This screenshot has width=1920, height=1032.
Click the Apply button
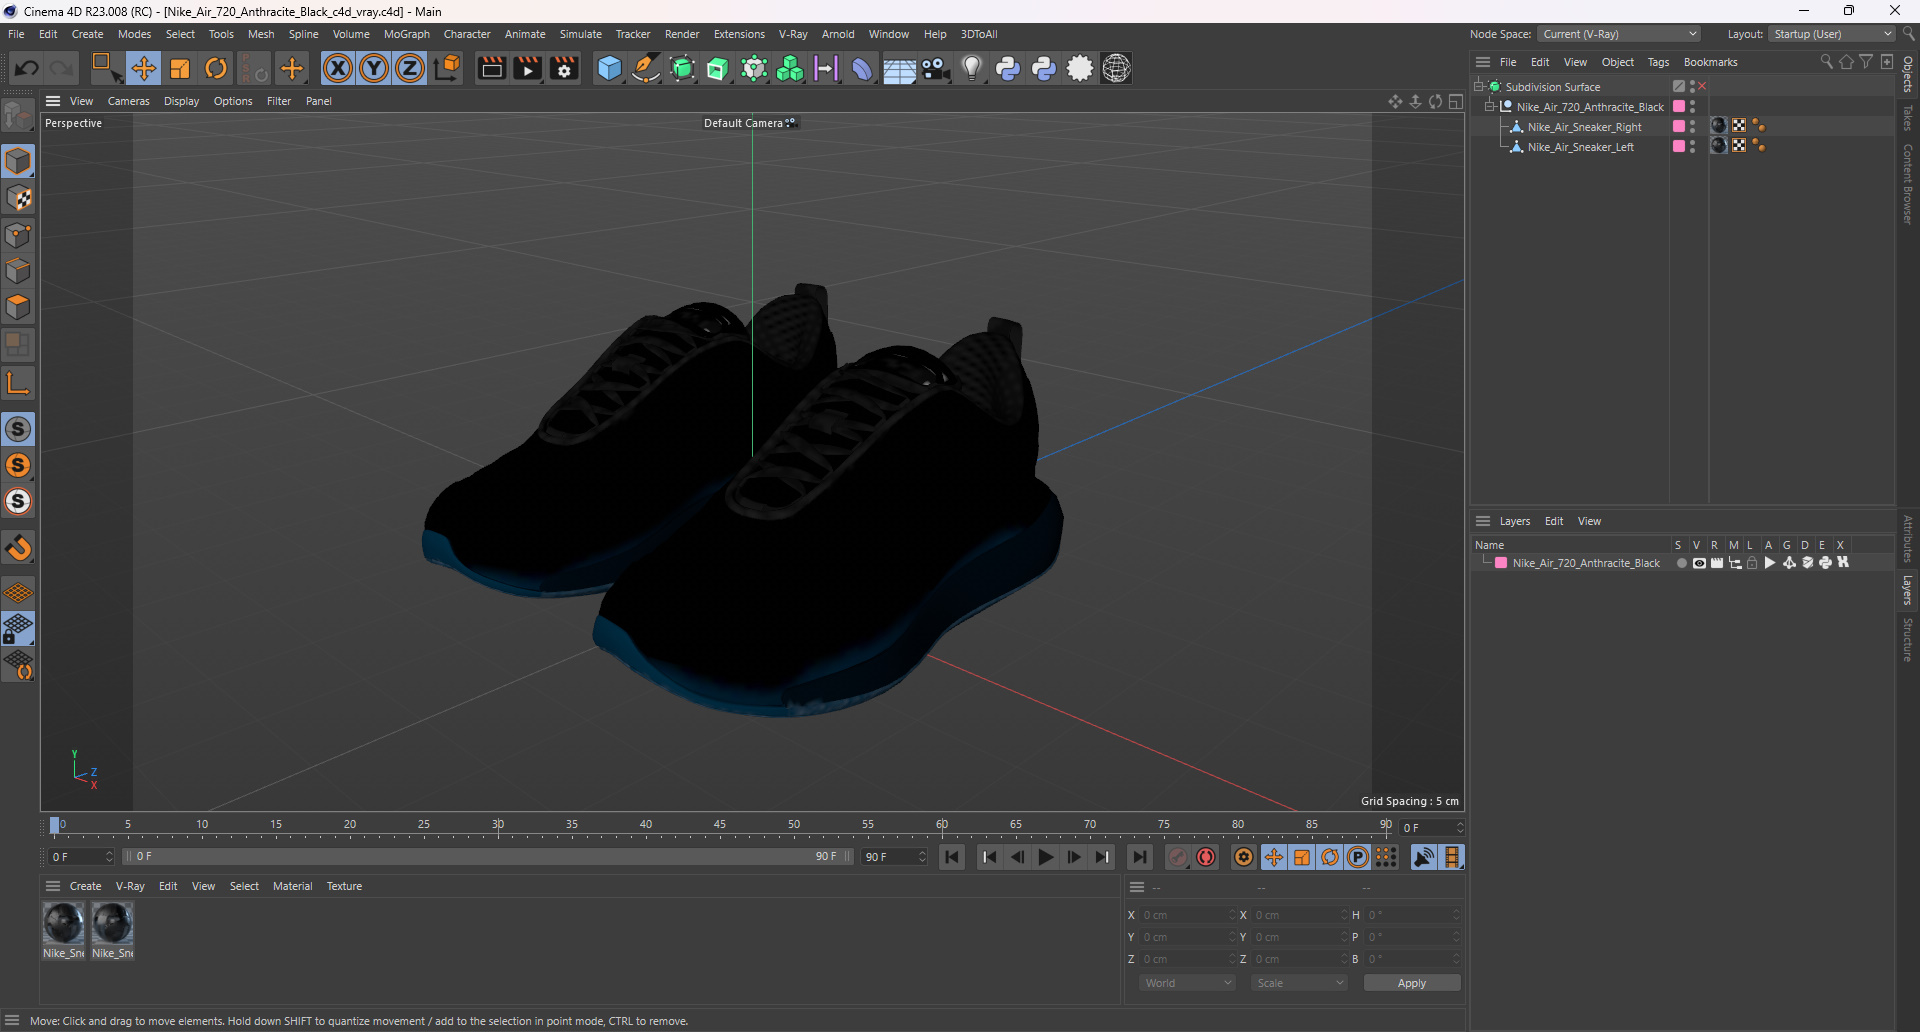(x=1411, y=983)
